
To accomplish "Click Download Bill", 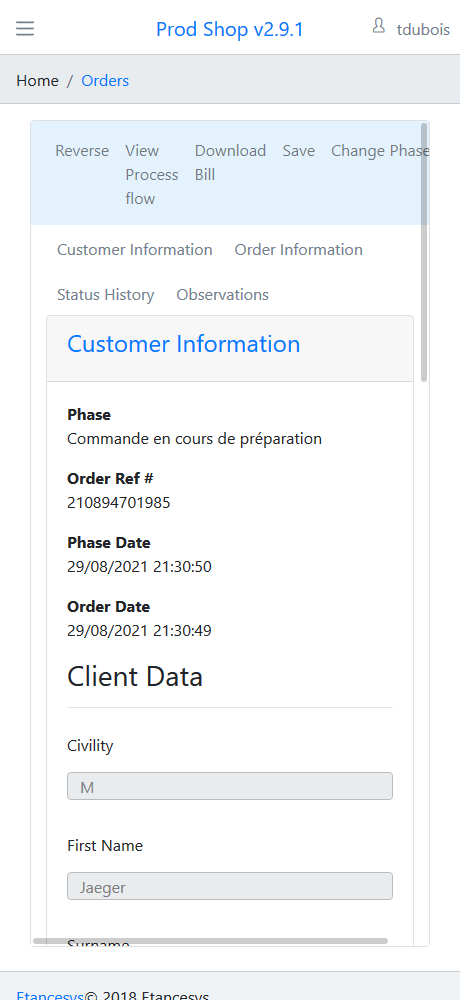I will pos(230,163).
